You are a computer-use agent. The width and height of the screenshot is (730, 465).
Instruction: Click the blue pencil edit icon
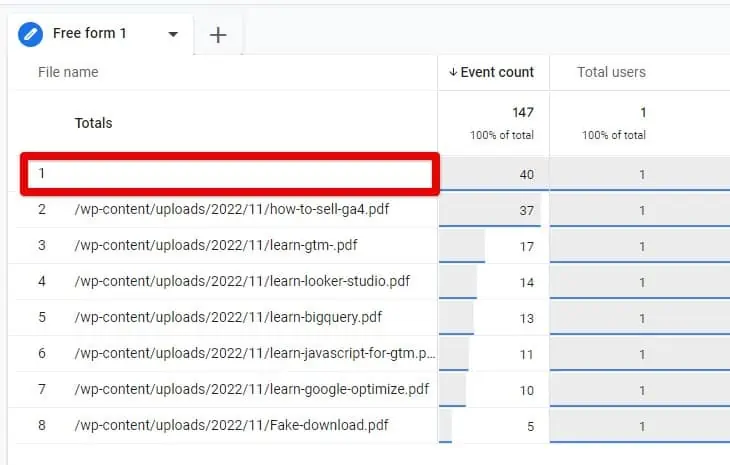coord(30,34)
